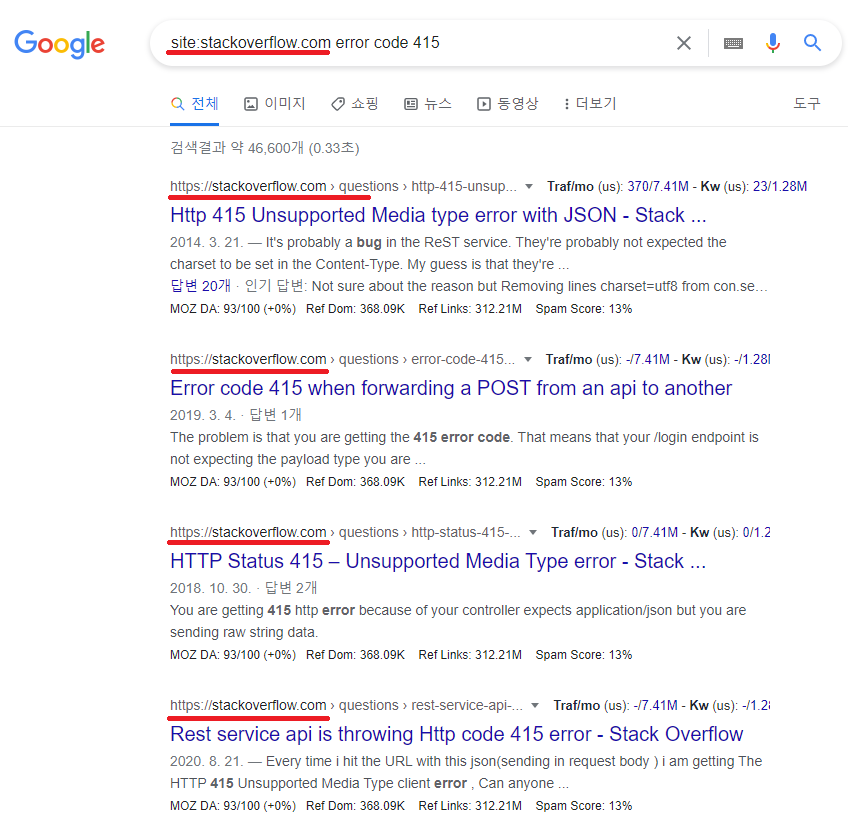Switch to the 뉴스 tab
Screen dimensions: 848x839
(x=428, y=103)
